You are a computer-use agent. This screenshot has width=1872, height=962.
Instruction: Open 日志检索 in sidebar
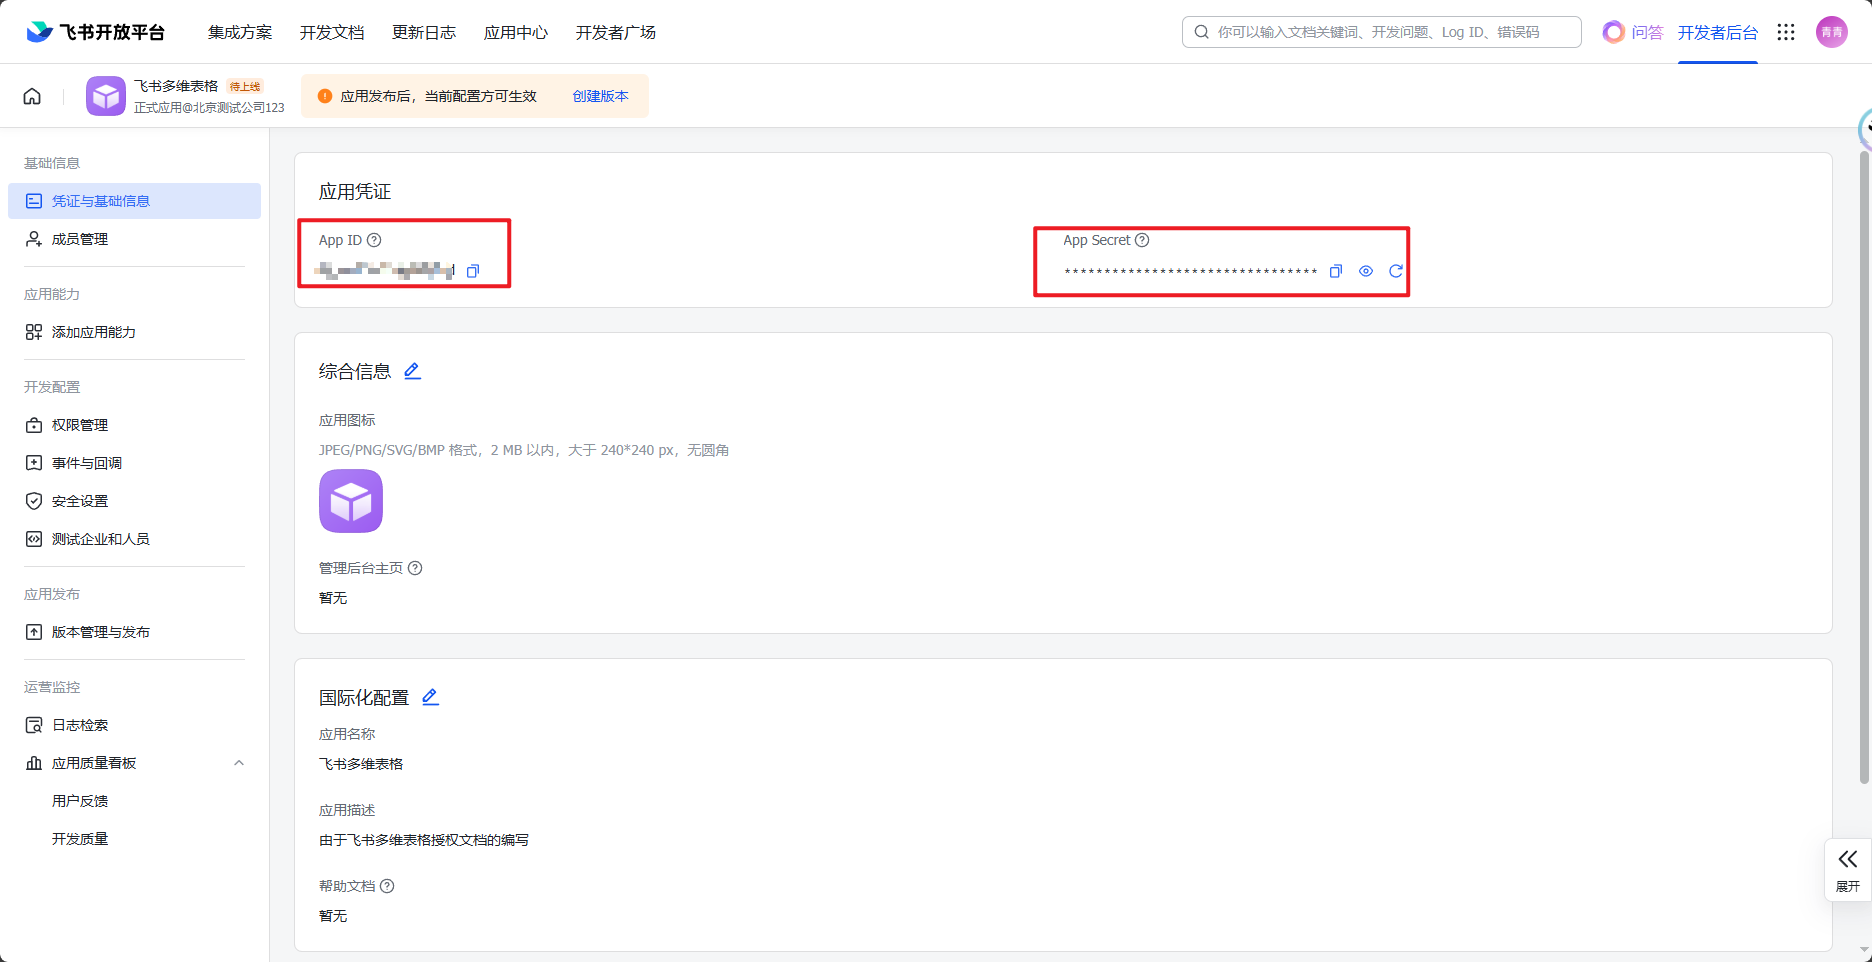(134, 725)
